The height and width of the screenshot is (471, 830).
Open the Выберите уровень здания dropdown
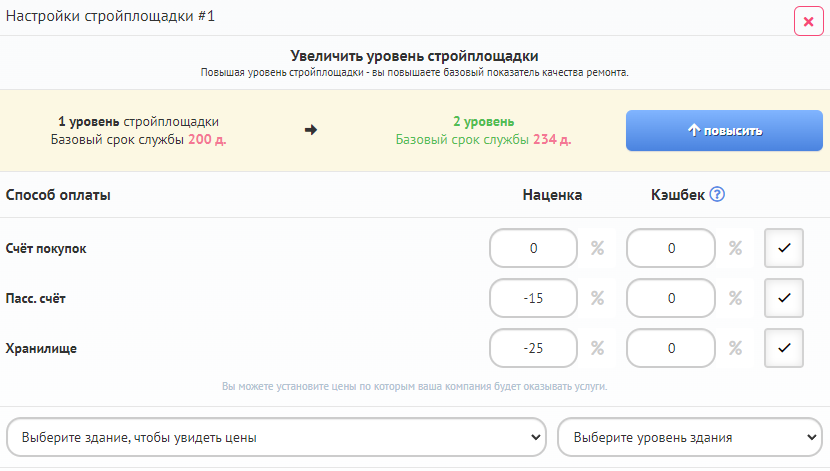(x=689, y=437)
